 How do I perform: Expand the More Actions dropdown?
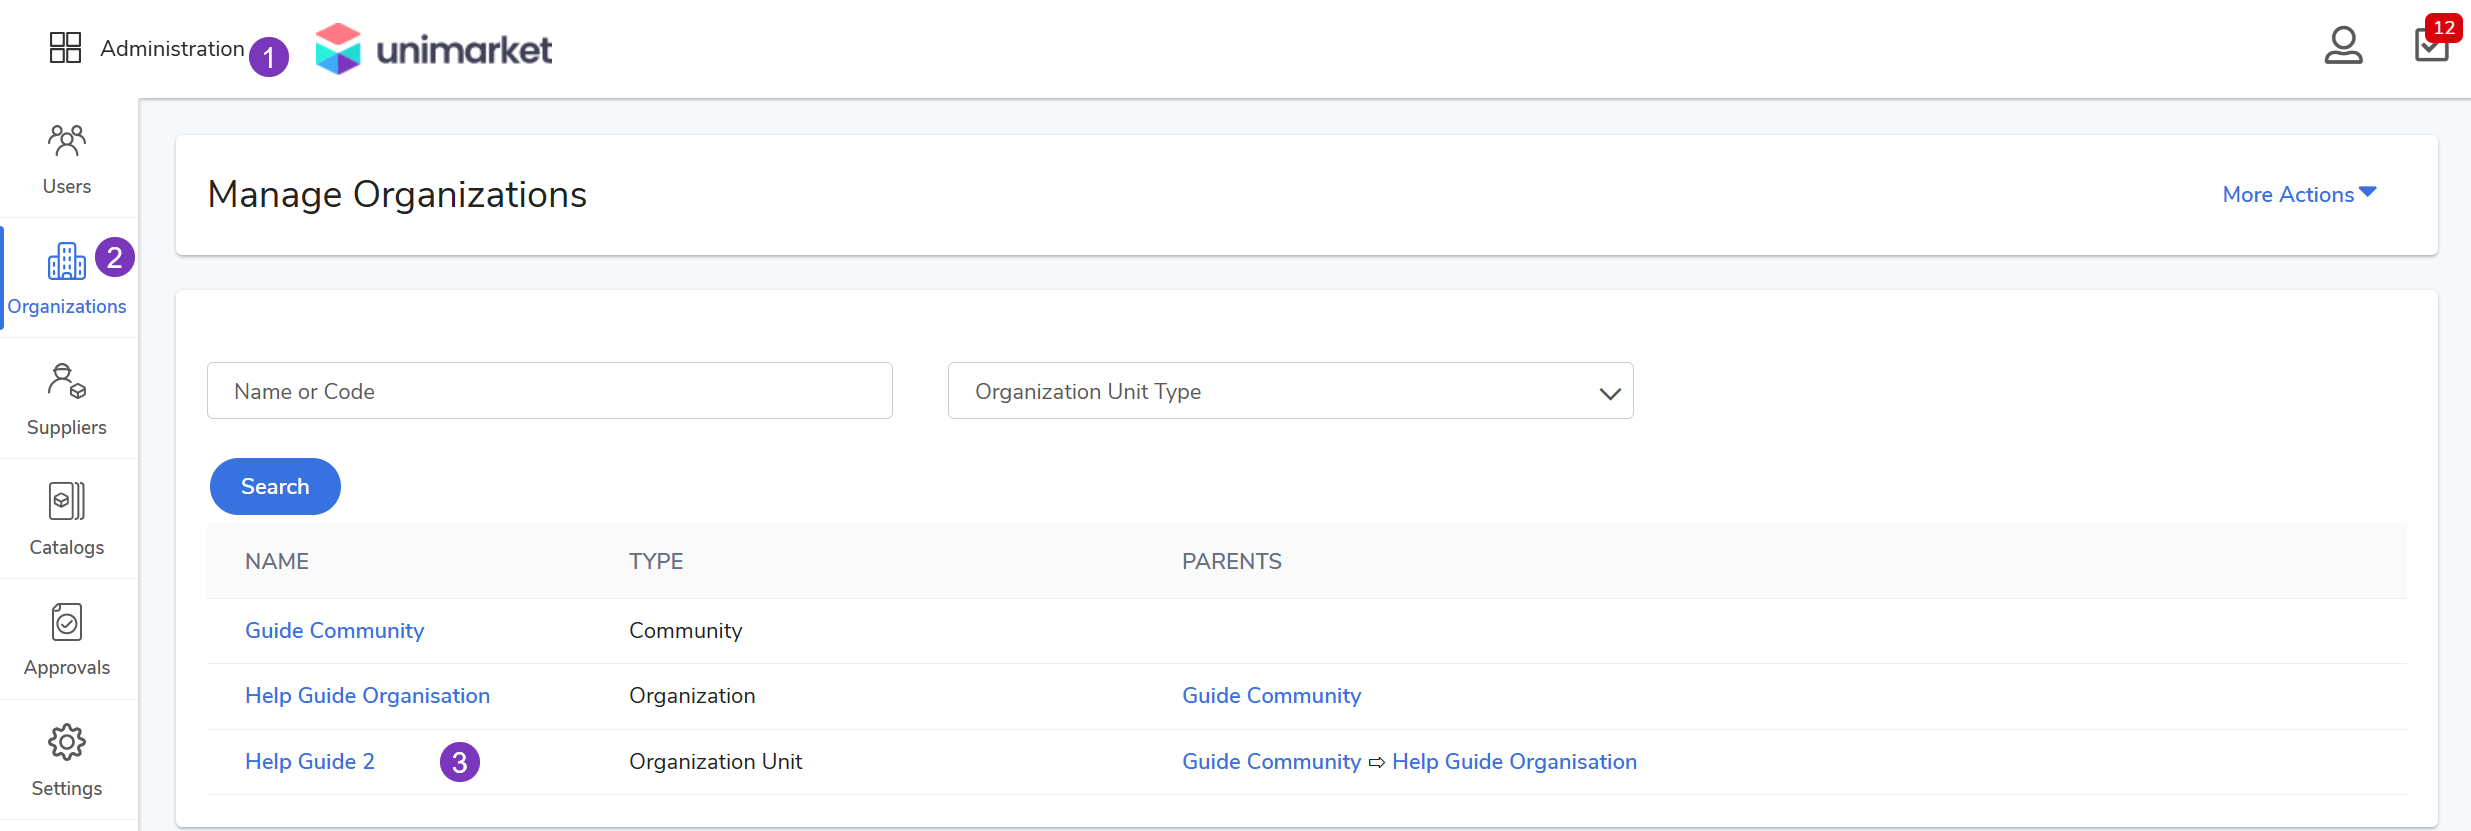pos(2298,194)
